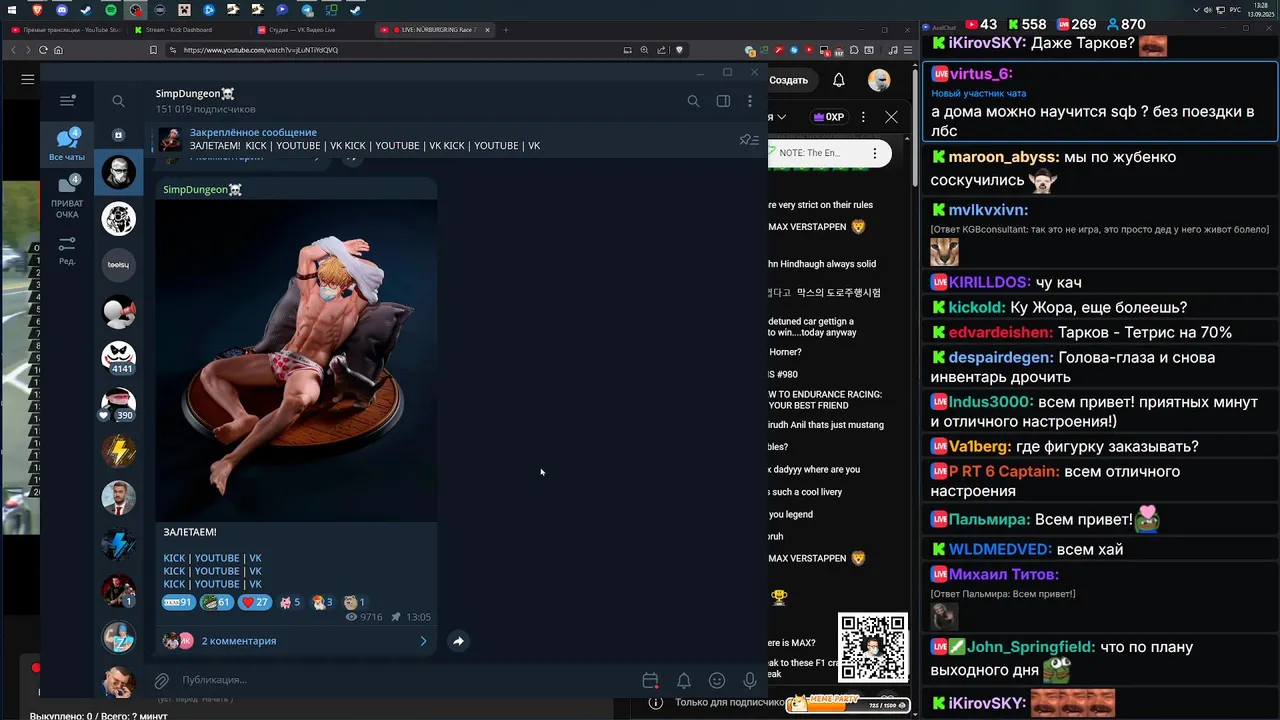The width and height of the screenshot is (1280, 720).
Task: Open the yellow lightning bolt channel
Action: 118,451
